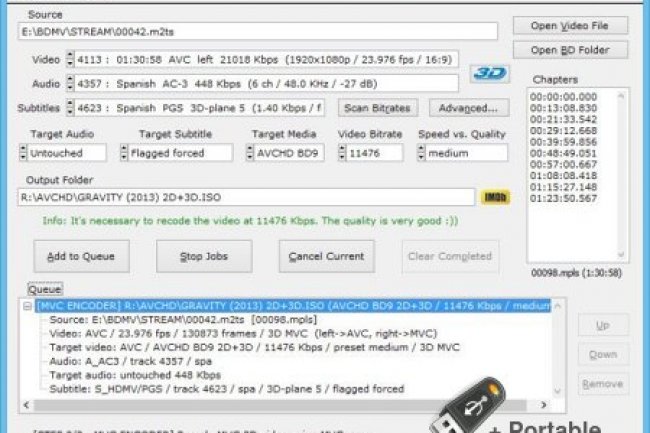Select chapter 00:13:08.830
The image size is (650, 433).
click(563, 108)
